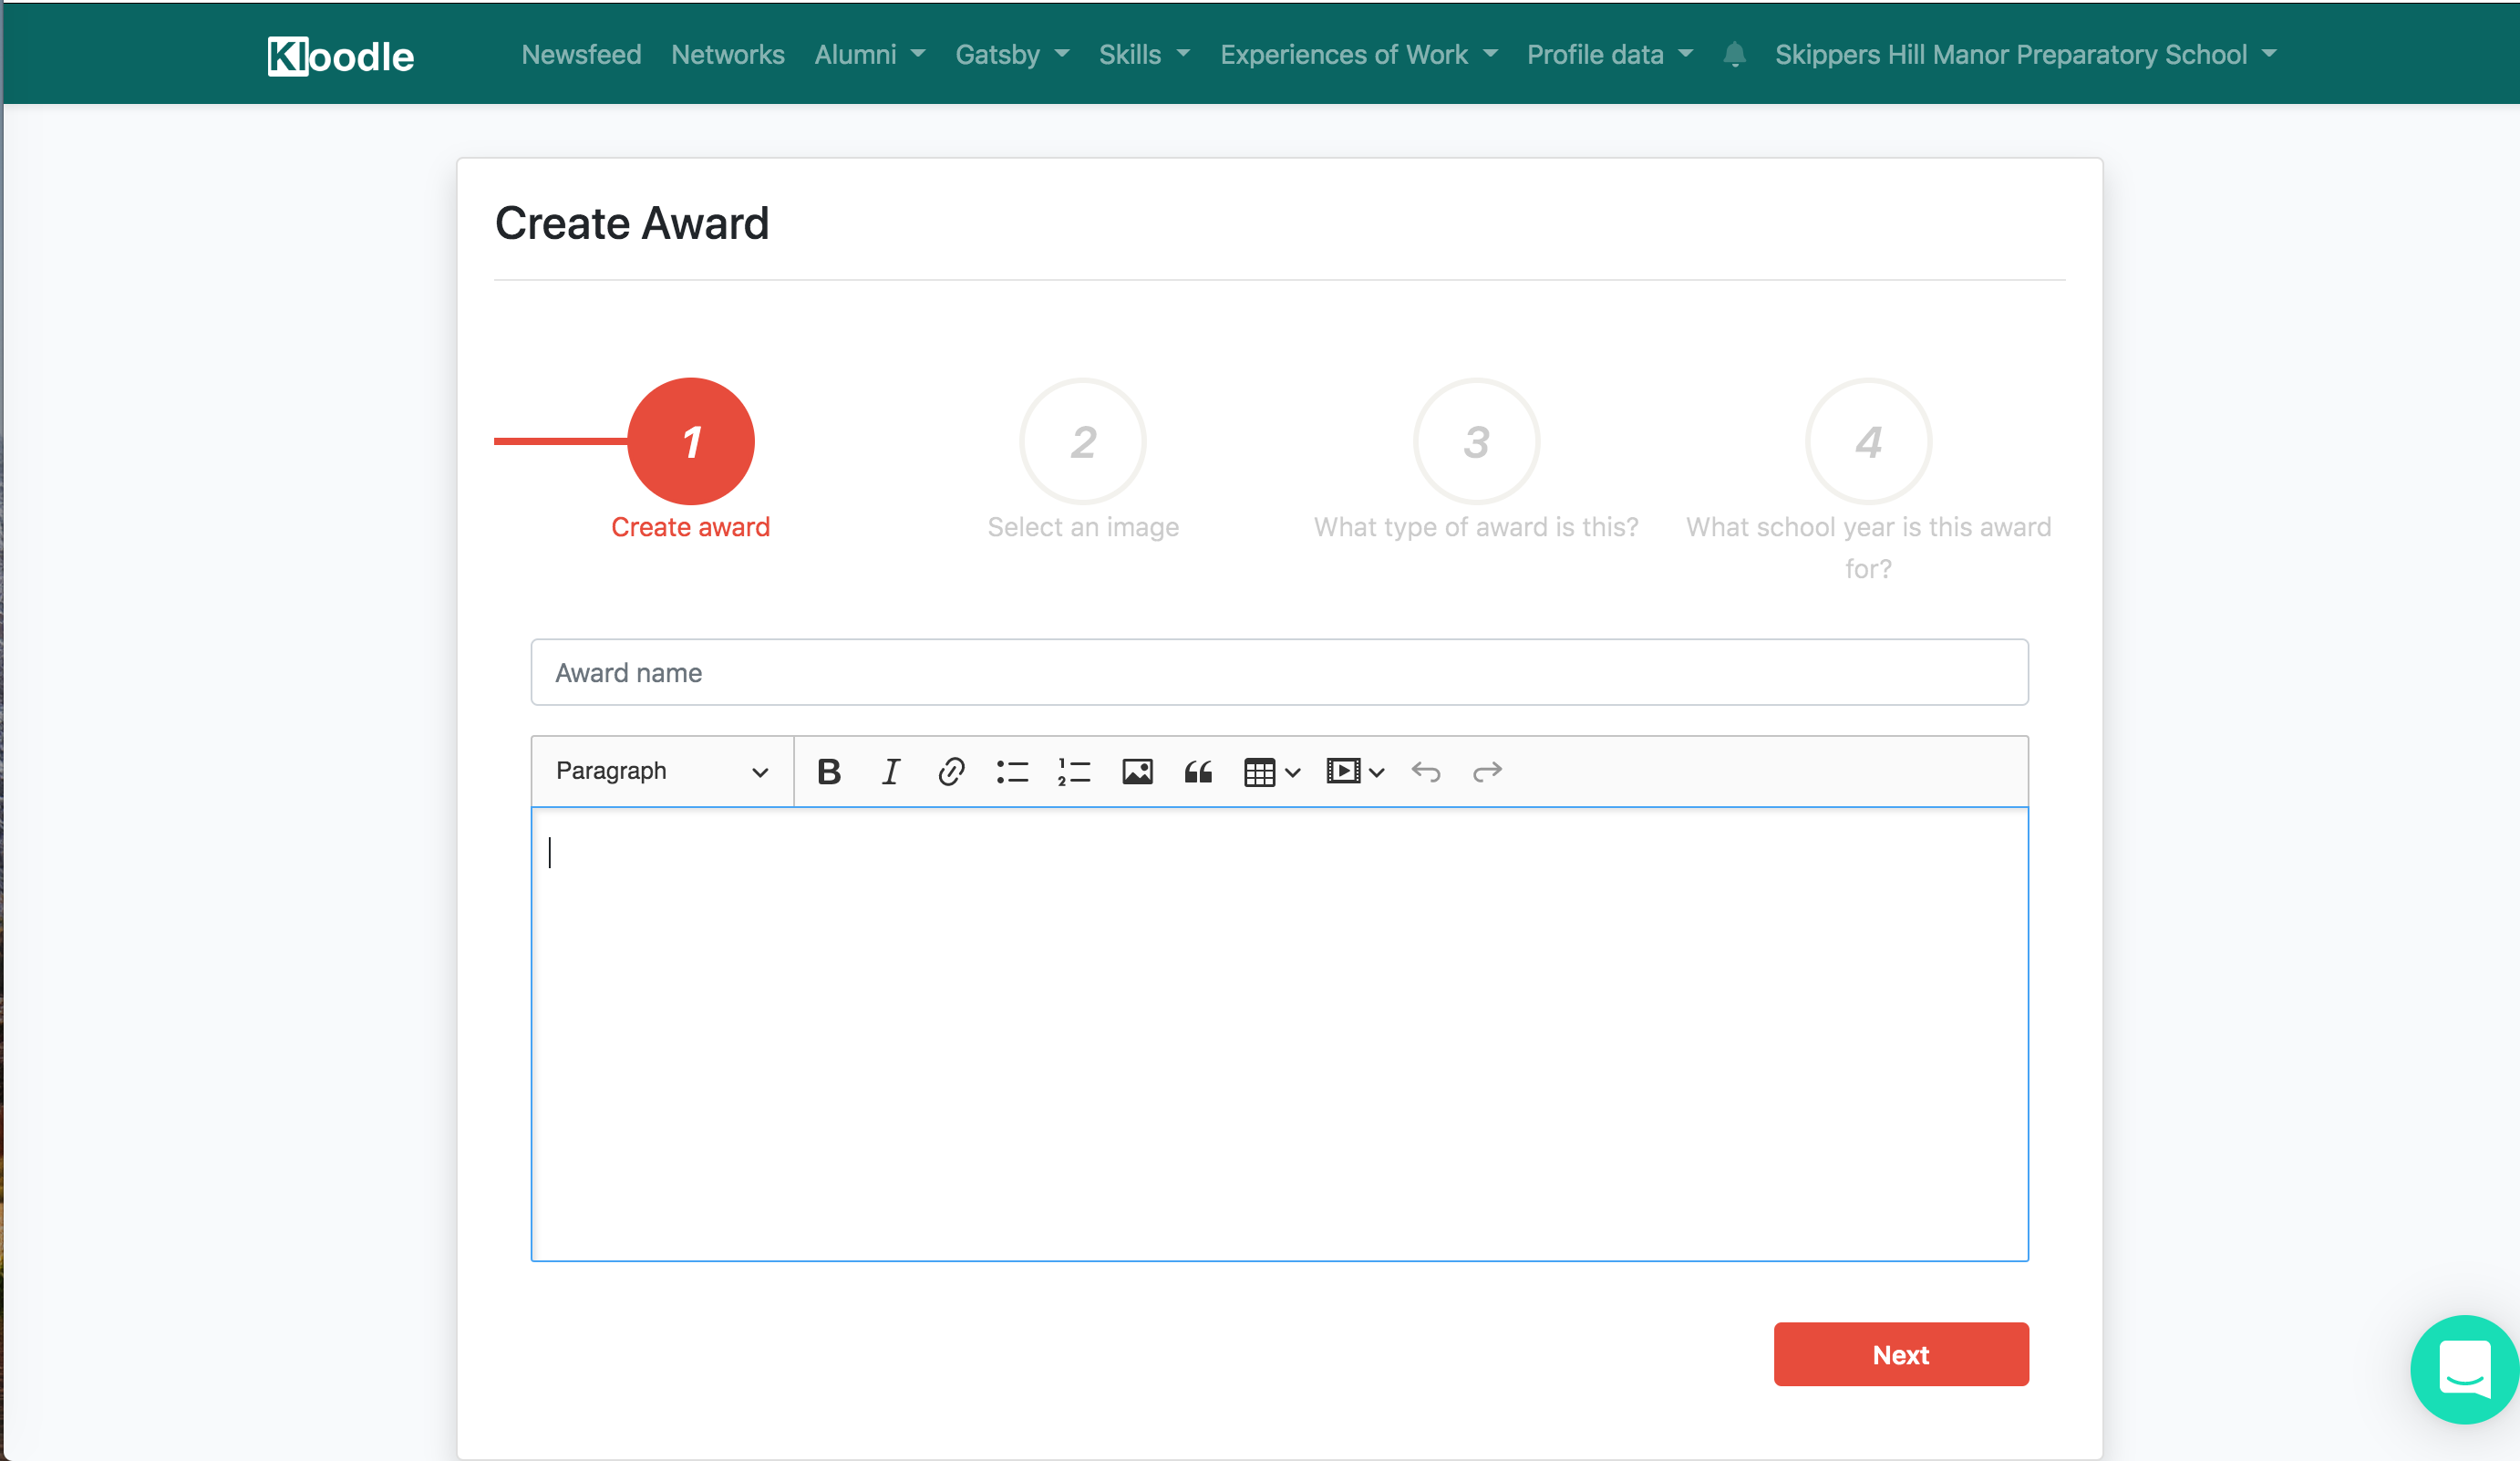Open the notifications bell
Image resolution: width=2520 pixels, height=1461 pixels.
[x=1734, y=54]
